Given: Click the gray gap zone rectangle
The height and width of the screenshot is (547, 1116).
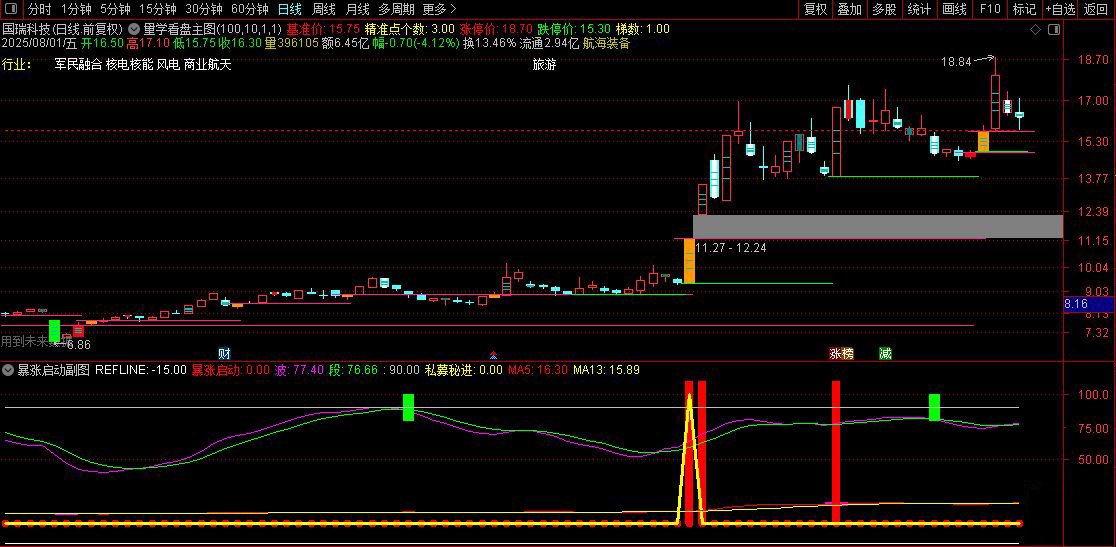Looking at the screenshot, I should click(878, 226).
